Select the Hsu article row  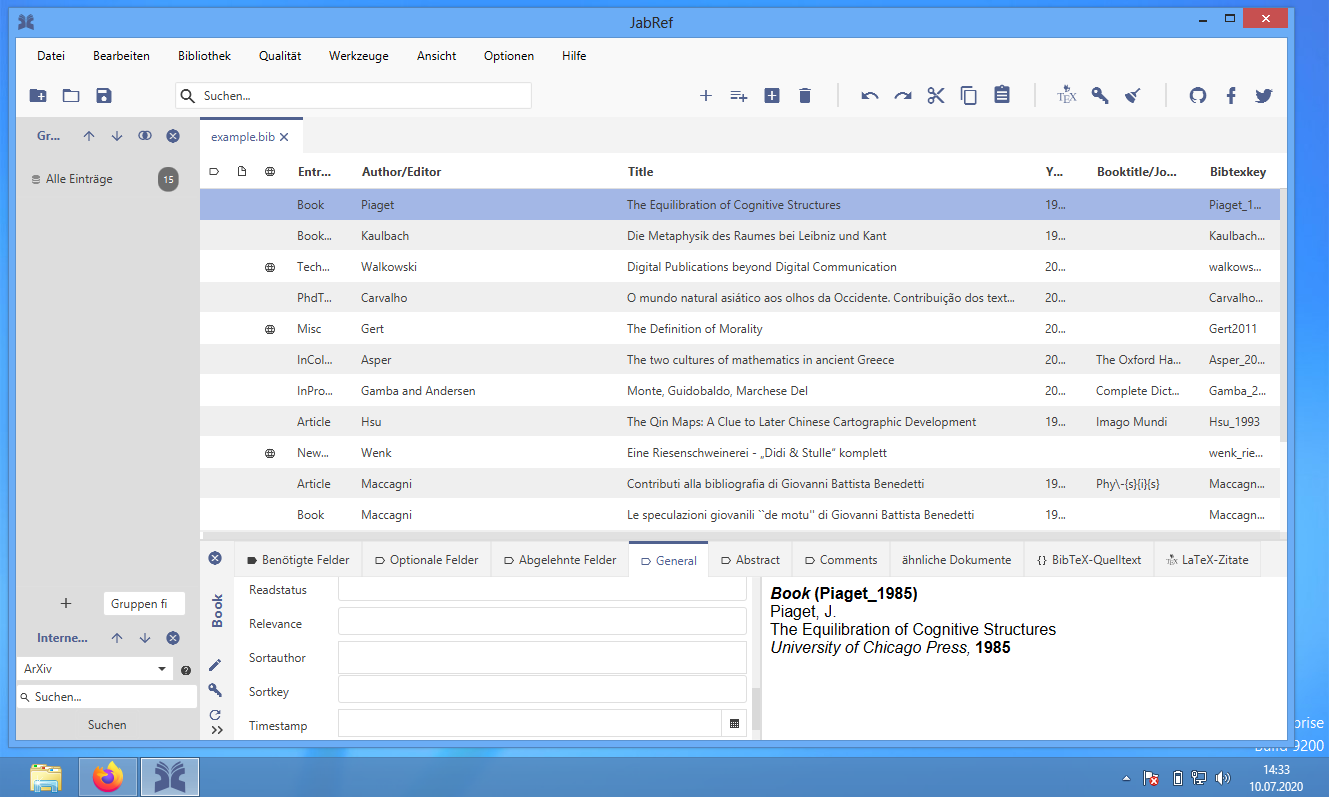click(x=740, y=422)
